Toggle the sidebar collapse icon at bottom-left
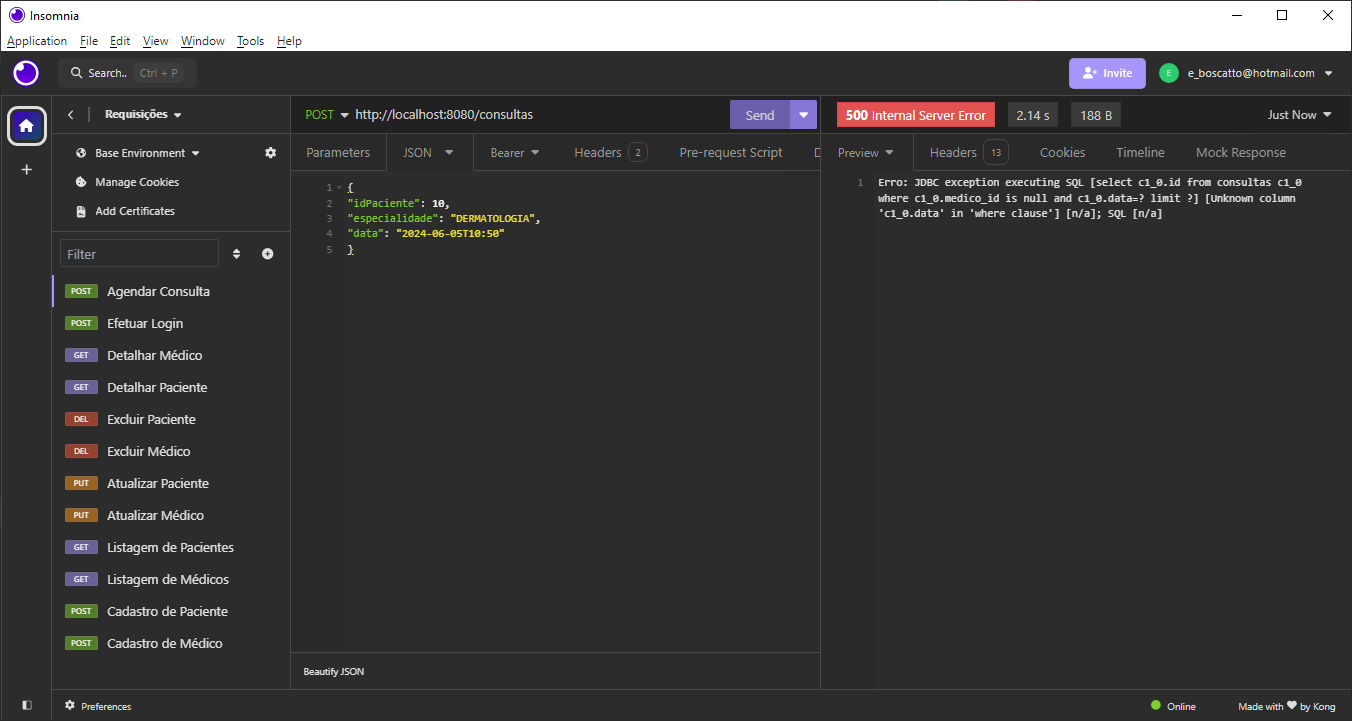This screenshot has height=721, width=1352. [26, 705]
